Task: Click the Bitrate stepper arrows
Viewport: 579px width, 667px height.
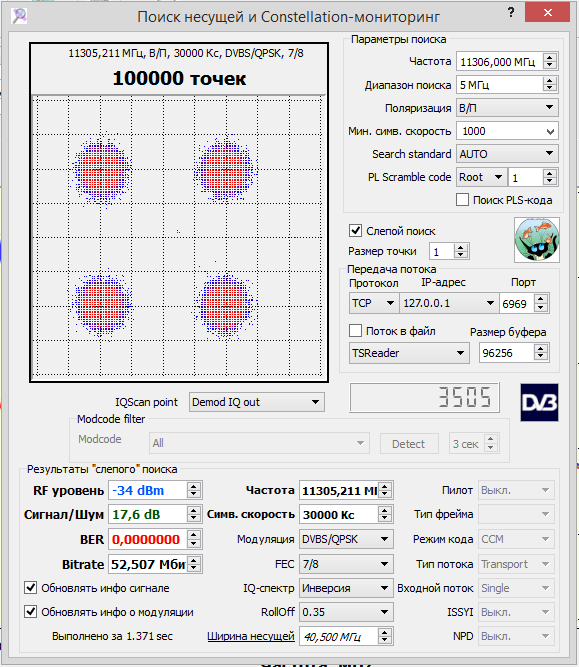Action: point(194,564)
